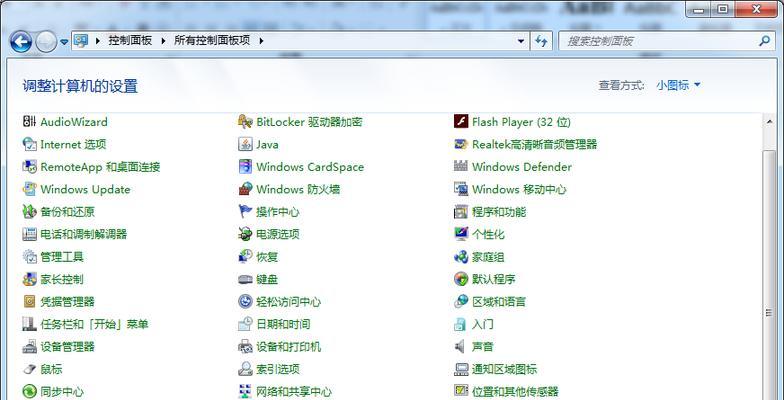The height and width of the screenshot is (400, 784).
Task: Open 任务栏和「开始」菜单 link
Action: [94, 324]
